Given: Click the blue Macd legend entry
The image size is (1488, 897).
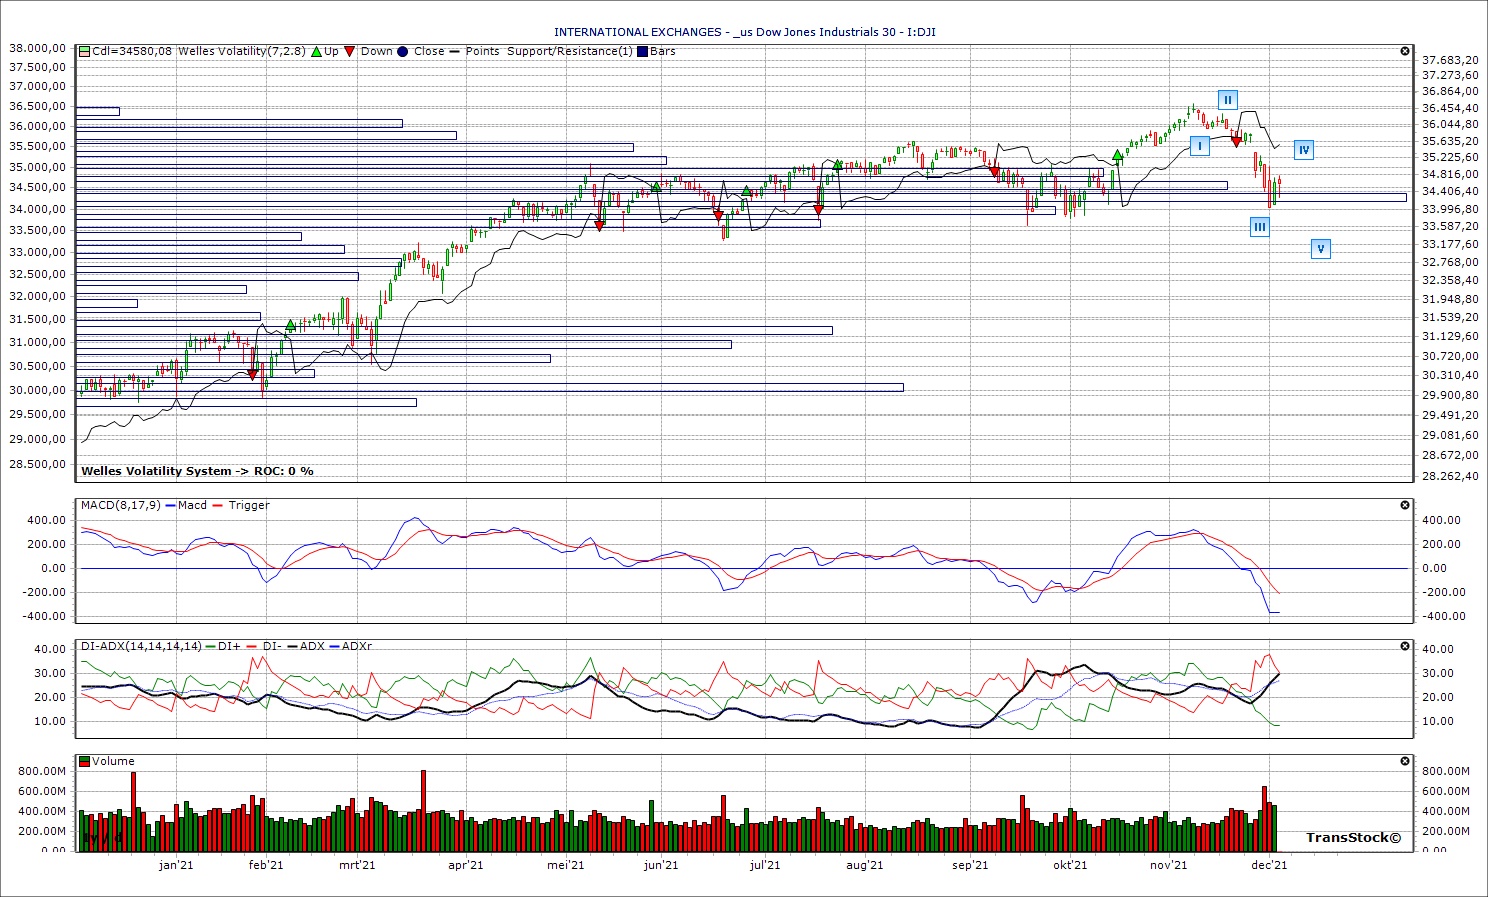Looking at the screenshot, I should pos(186,505).
